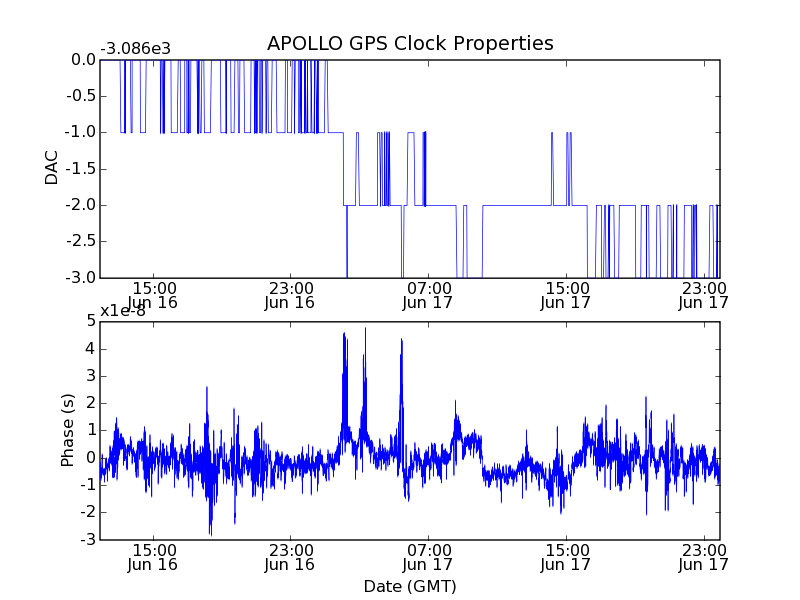Click the 'x1e-8' scale multiplier label
Screen dimensions: 800x600
point(123,311)
